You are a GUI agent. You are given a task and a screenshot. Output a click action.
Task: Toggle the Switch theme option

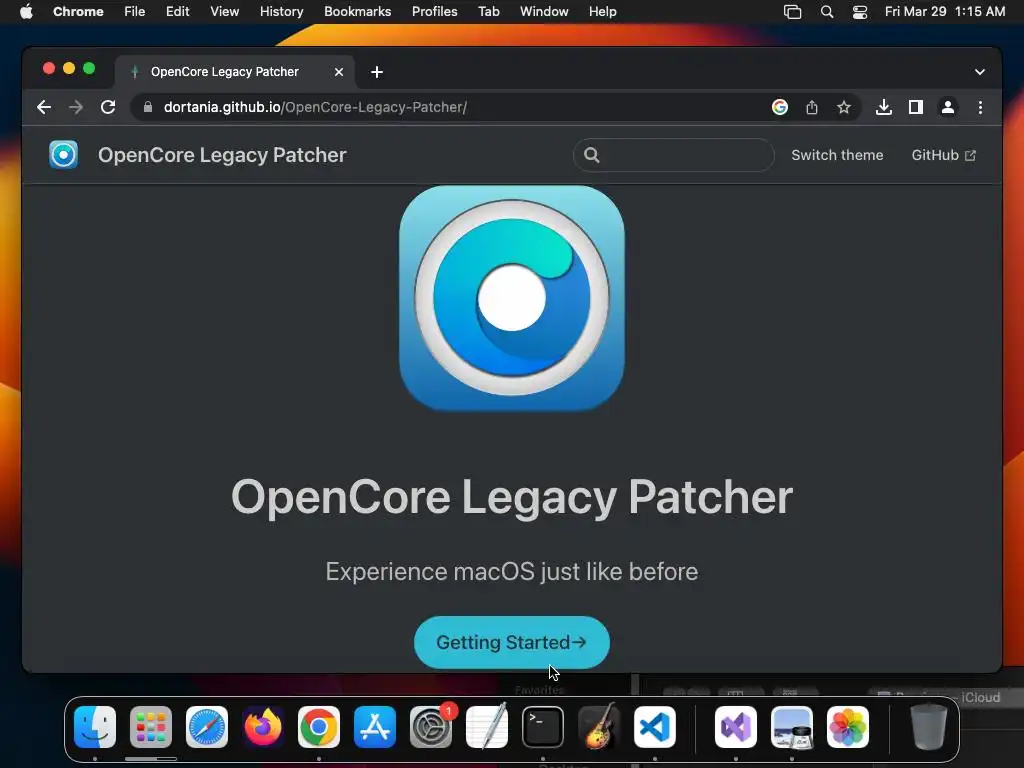(837, 155)
